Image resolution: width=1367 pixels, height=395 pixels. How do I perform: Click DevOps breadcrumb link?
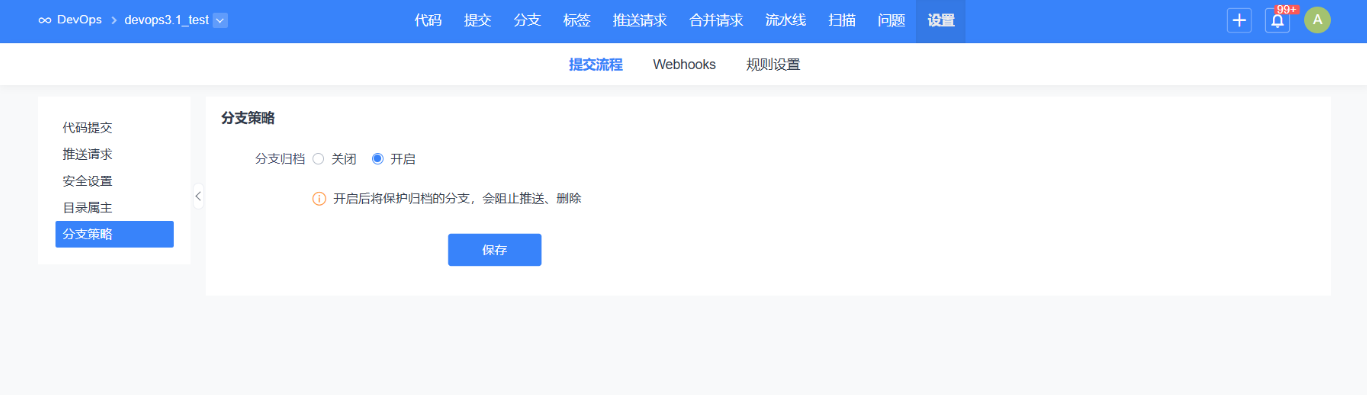coord(80,20)
